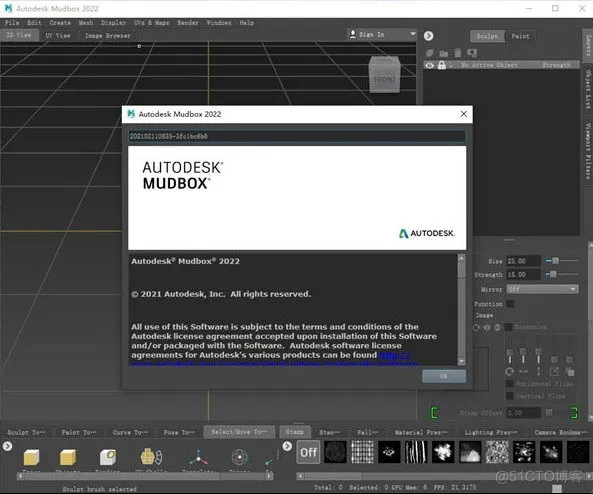
Task: Switch to the Image Browser tab
Action: (108, 36)
